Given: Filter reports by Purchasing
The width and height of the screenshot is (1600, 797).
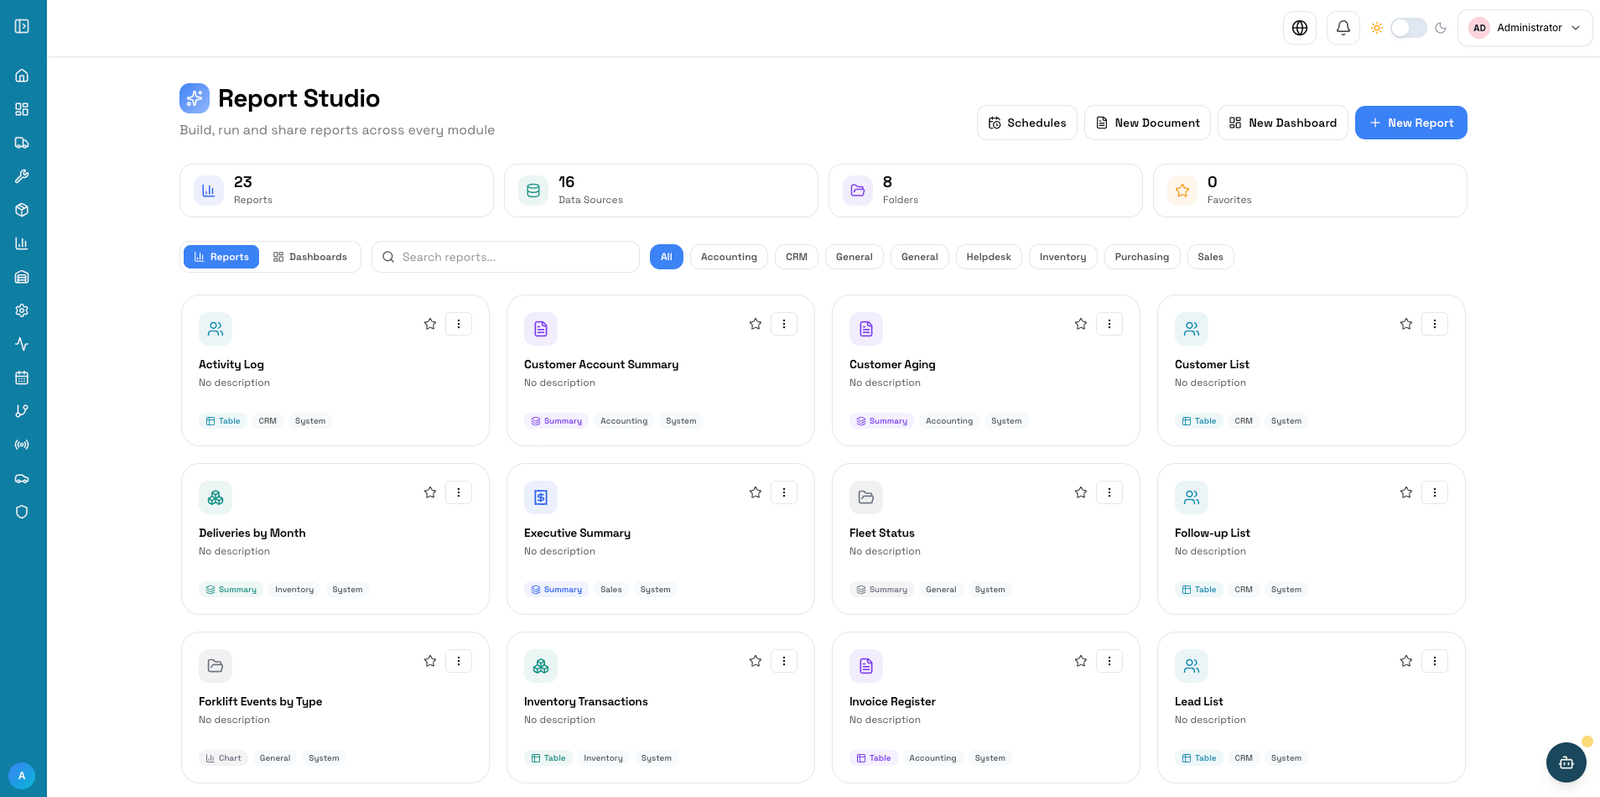Looking at the screenshot, I should [1142, 257].
